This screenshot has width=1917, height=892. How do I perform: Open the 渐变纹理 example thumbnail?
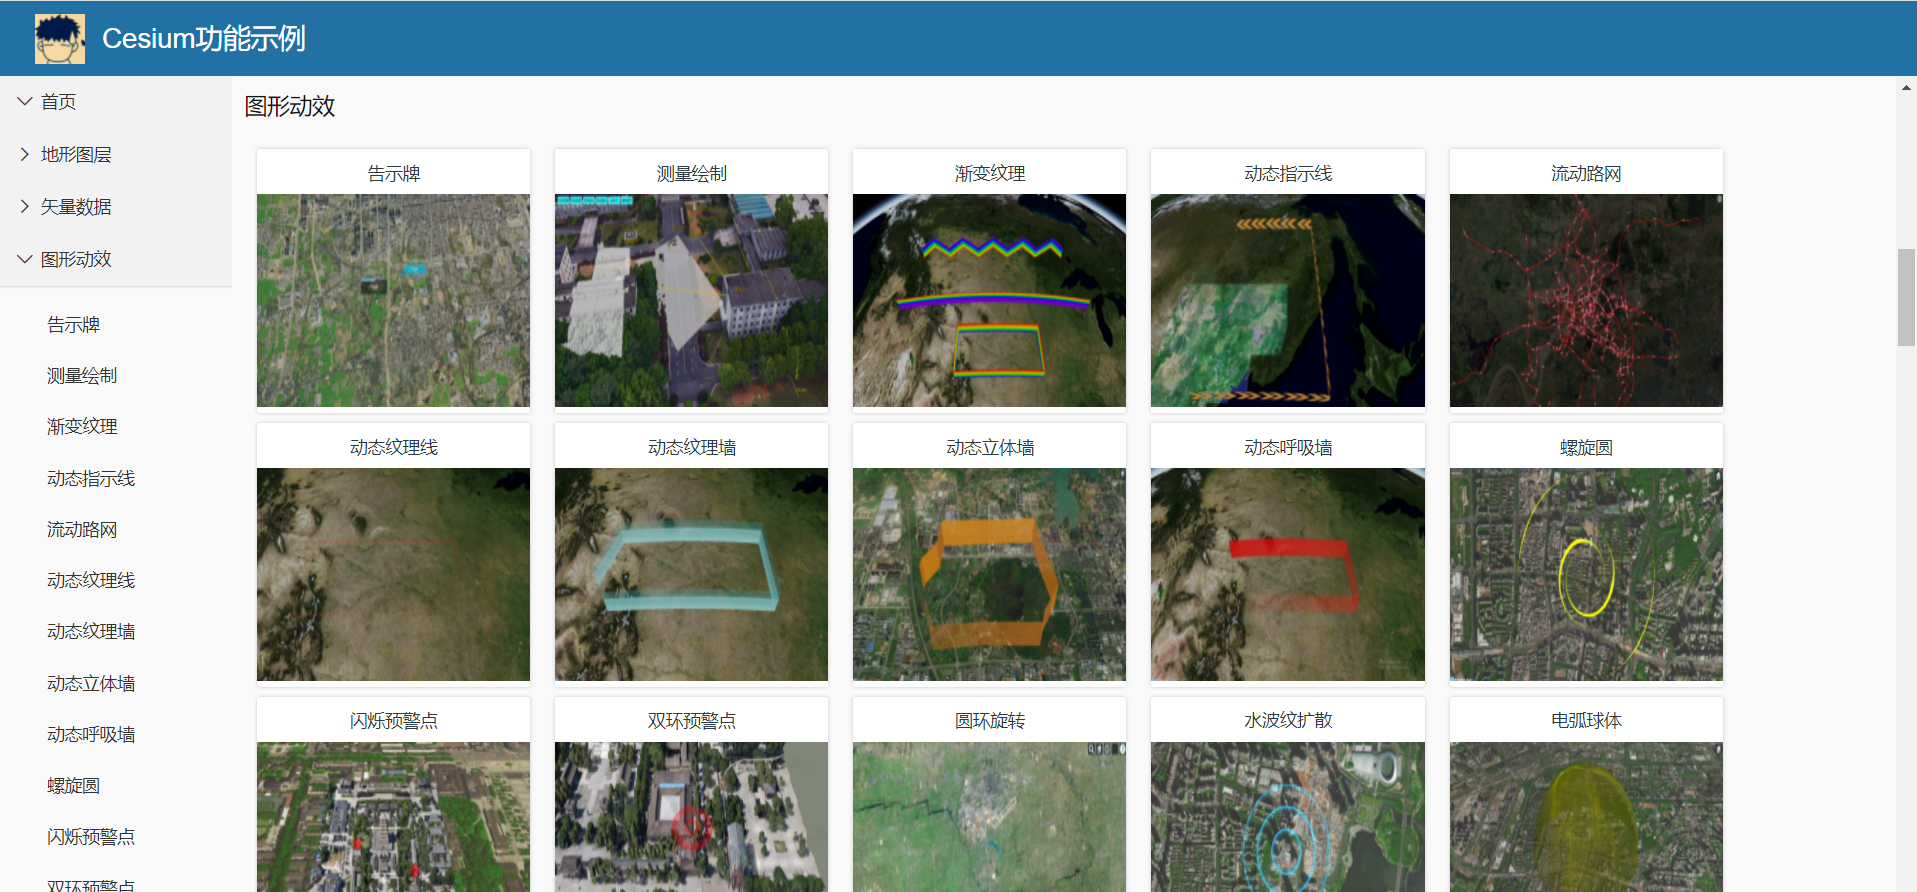coord(989,300)
